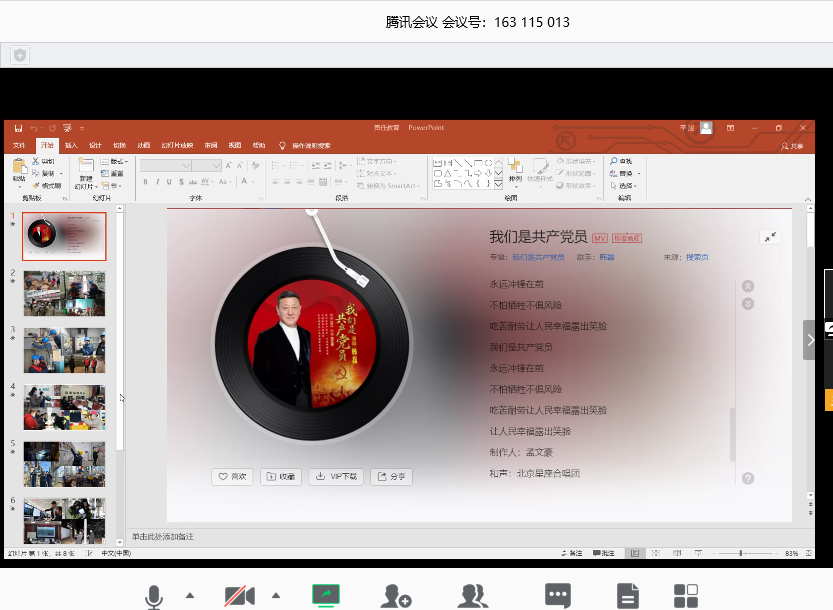Toggle text shadow S button
The width and height of the screenshot is (833, 610).
[181, 182]
